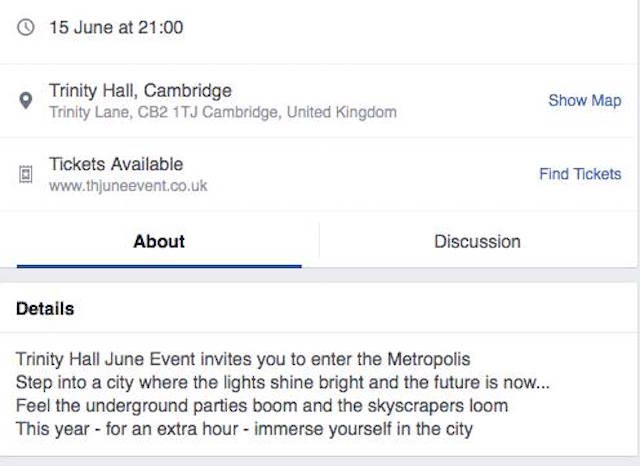This screenshot has height=466, width=640.
Task: Click the location pin icon
Action: 26,100
